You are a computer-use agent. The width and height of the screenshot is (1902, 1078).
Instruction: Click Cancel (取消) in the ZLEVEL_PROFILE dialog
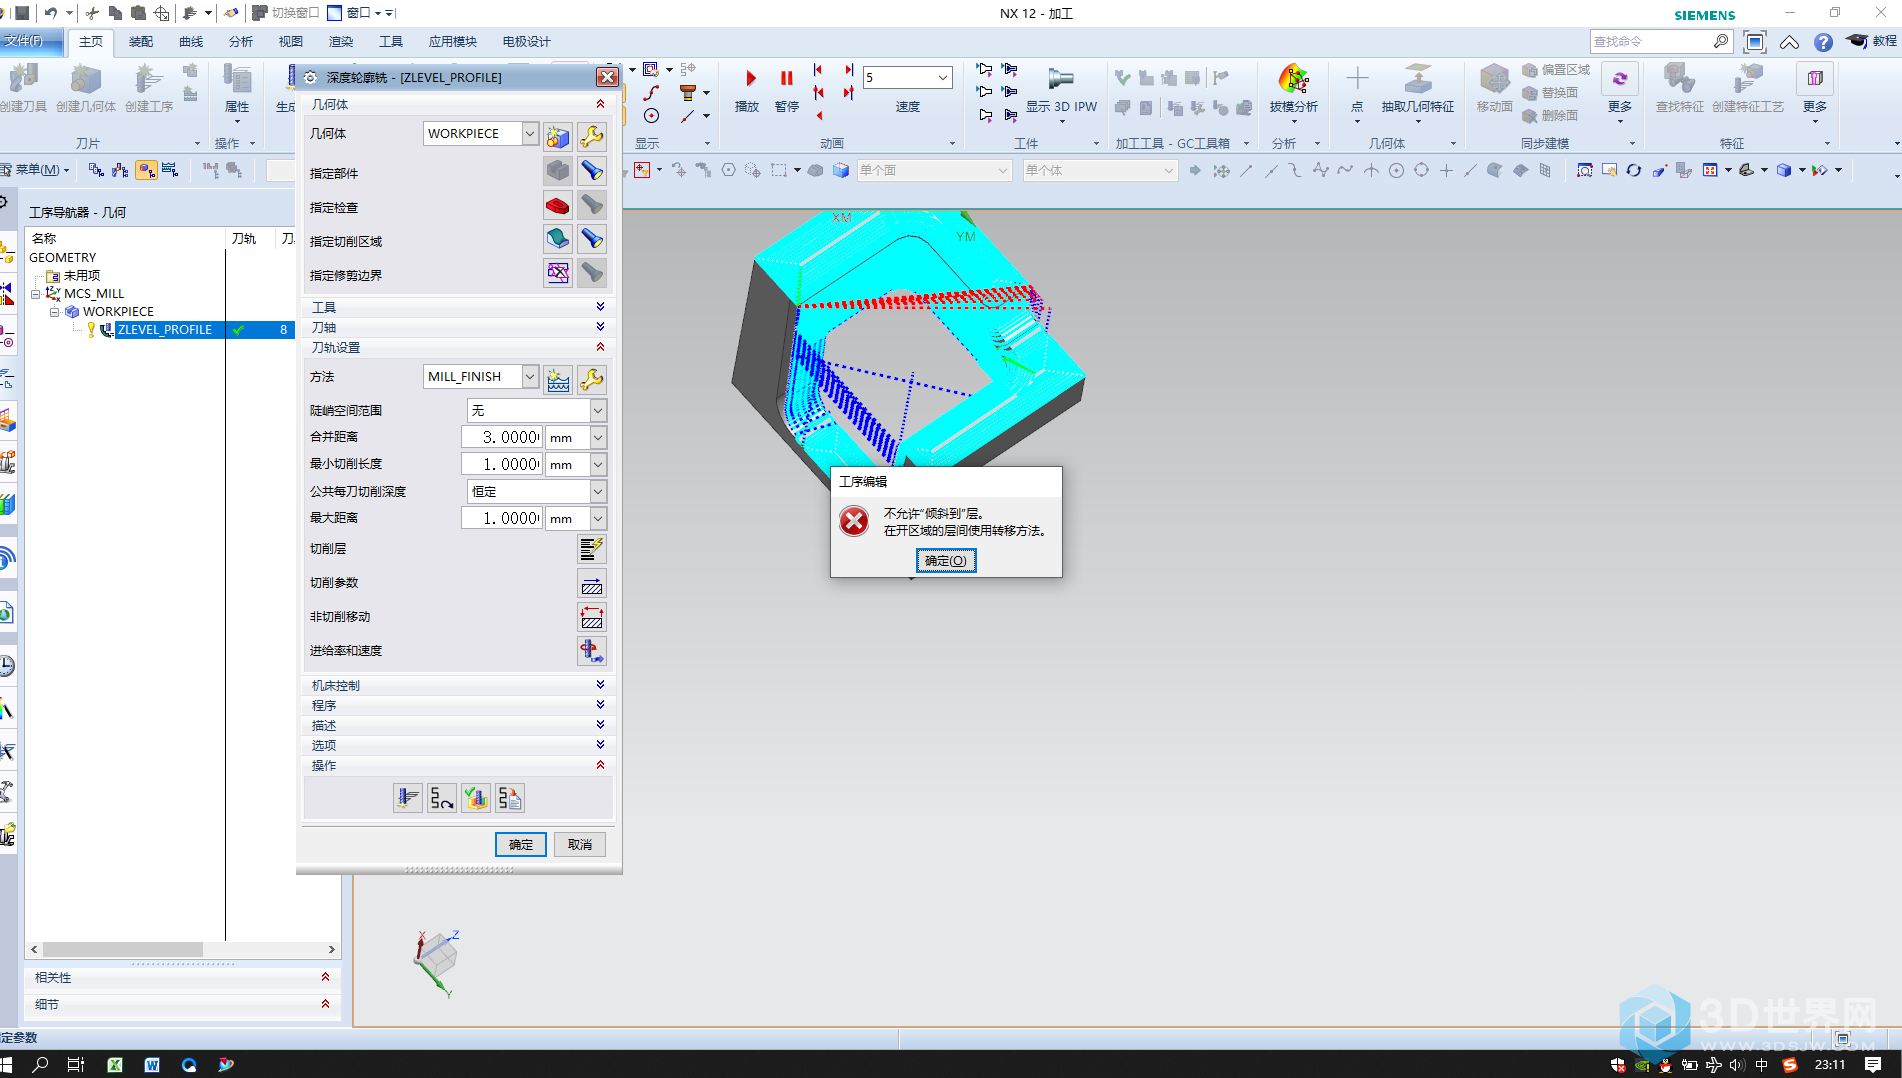coord(580,844)
